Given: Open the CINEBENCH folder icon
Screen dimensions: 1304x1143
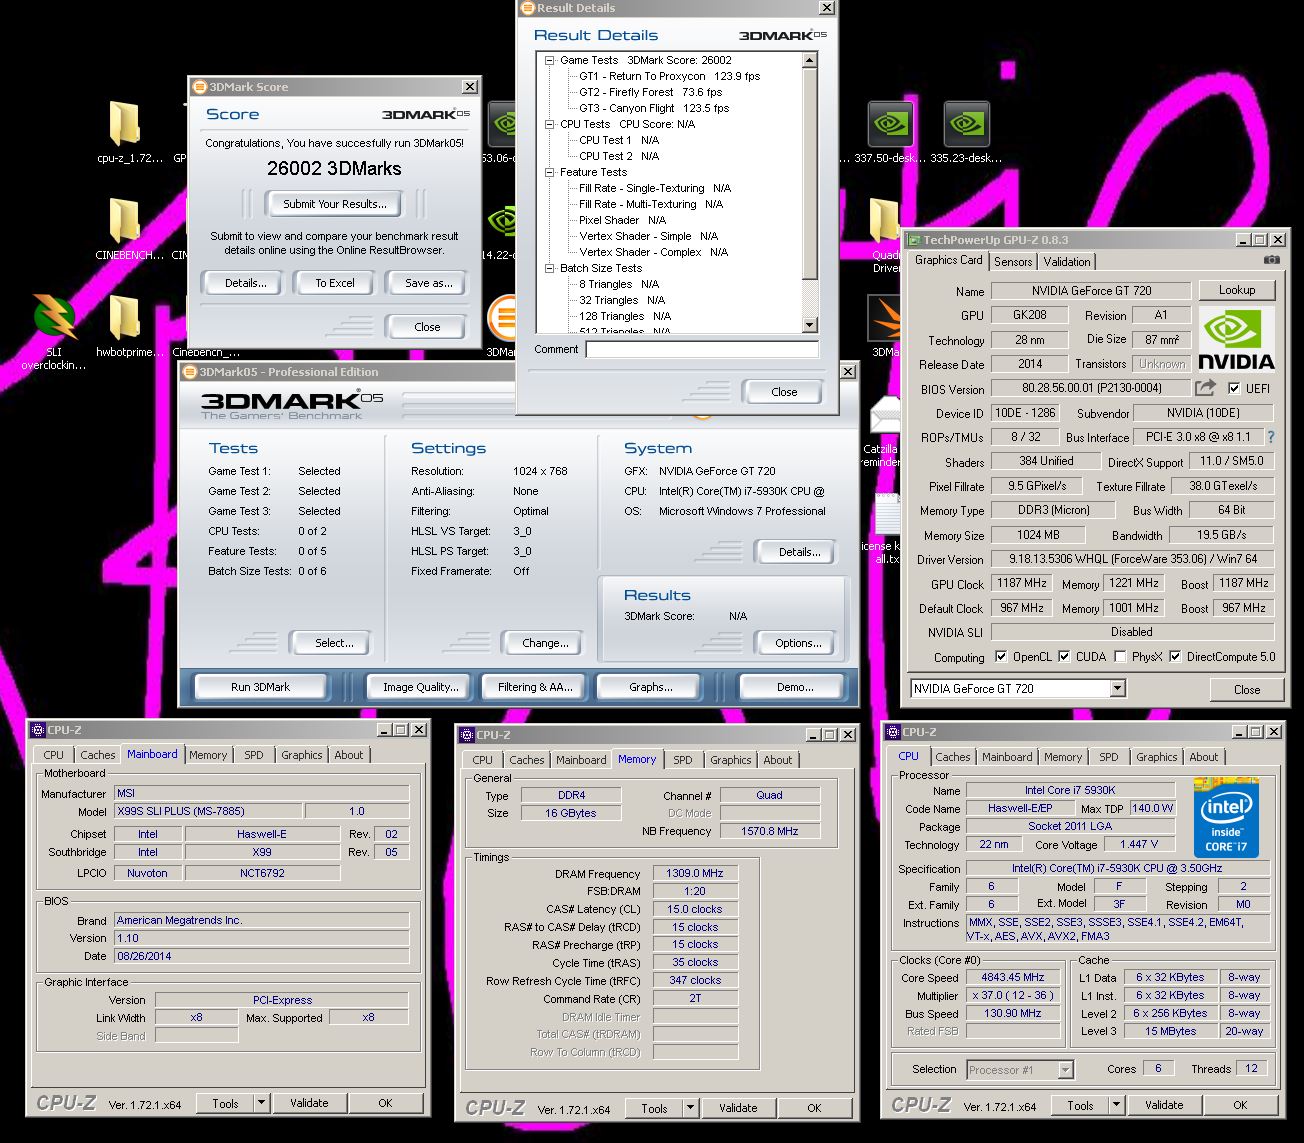Looking at the screenshot, I should click(124, 220).
